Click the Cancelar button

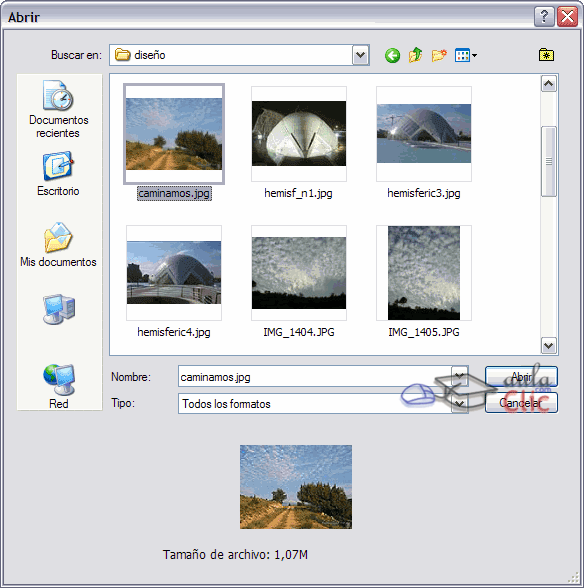tap(521, 403)
